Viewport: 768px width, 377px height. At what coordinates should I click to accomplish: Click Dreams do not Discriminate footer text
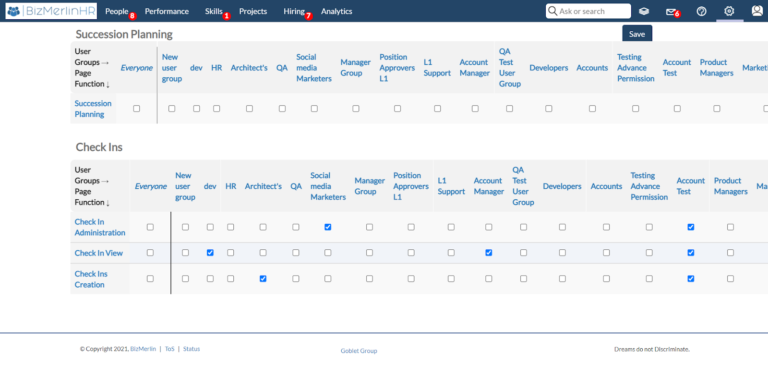click(x=652, y=349)
